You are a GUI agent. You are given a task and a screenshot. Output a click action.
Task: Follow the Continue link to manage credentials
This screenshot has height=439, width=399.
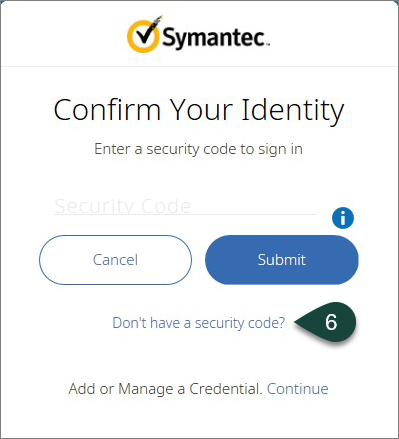pyautogui.click(x=298, y=389)
